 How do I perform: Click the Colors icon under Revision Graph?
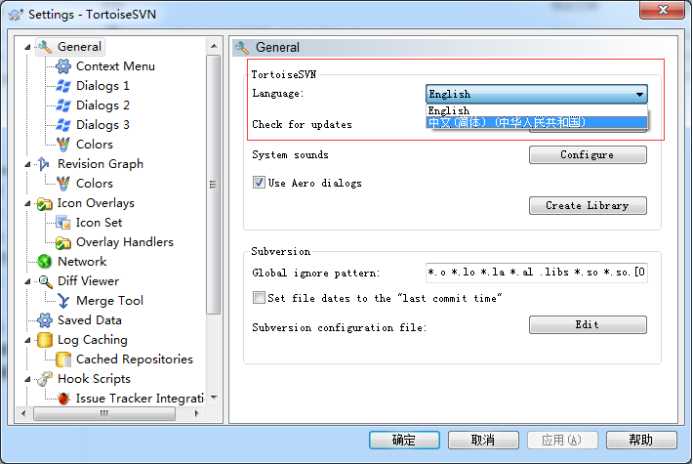(63, 183)
